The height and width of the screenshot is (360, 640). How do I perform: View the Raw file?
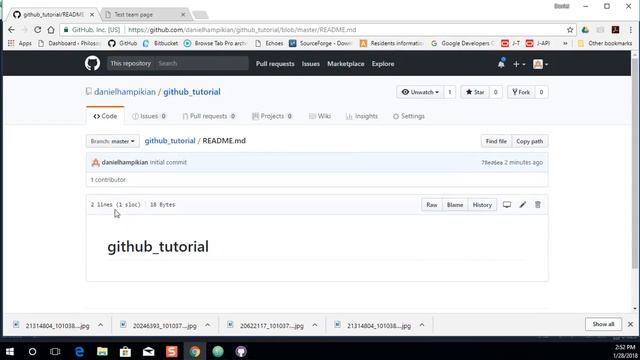(x=431, y=204)
